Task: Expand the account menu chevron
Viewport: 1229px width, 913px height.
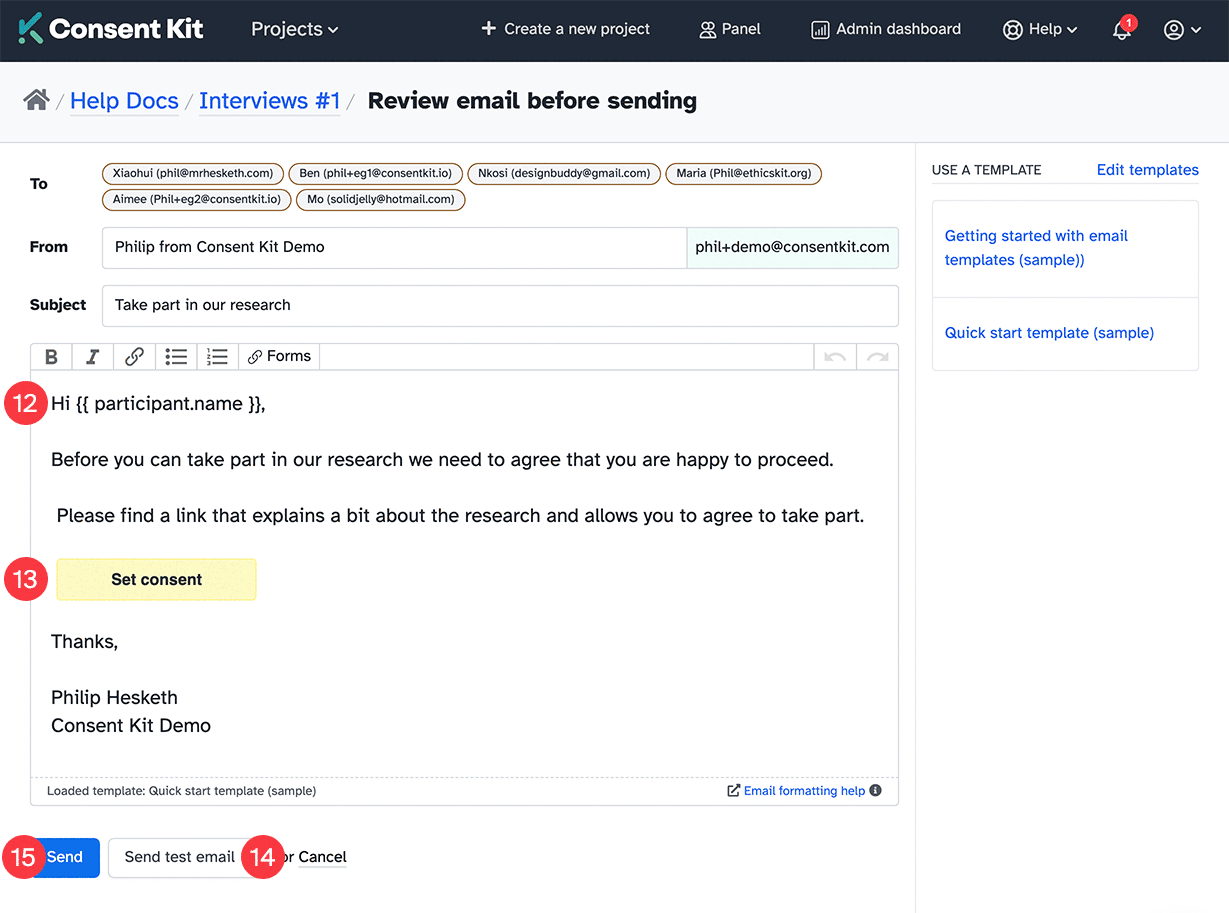Action: pyautogui.click(x=1196, y=30)
